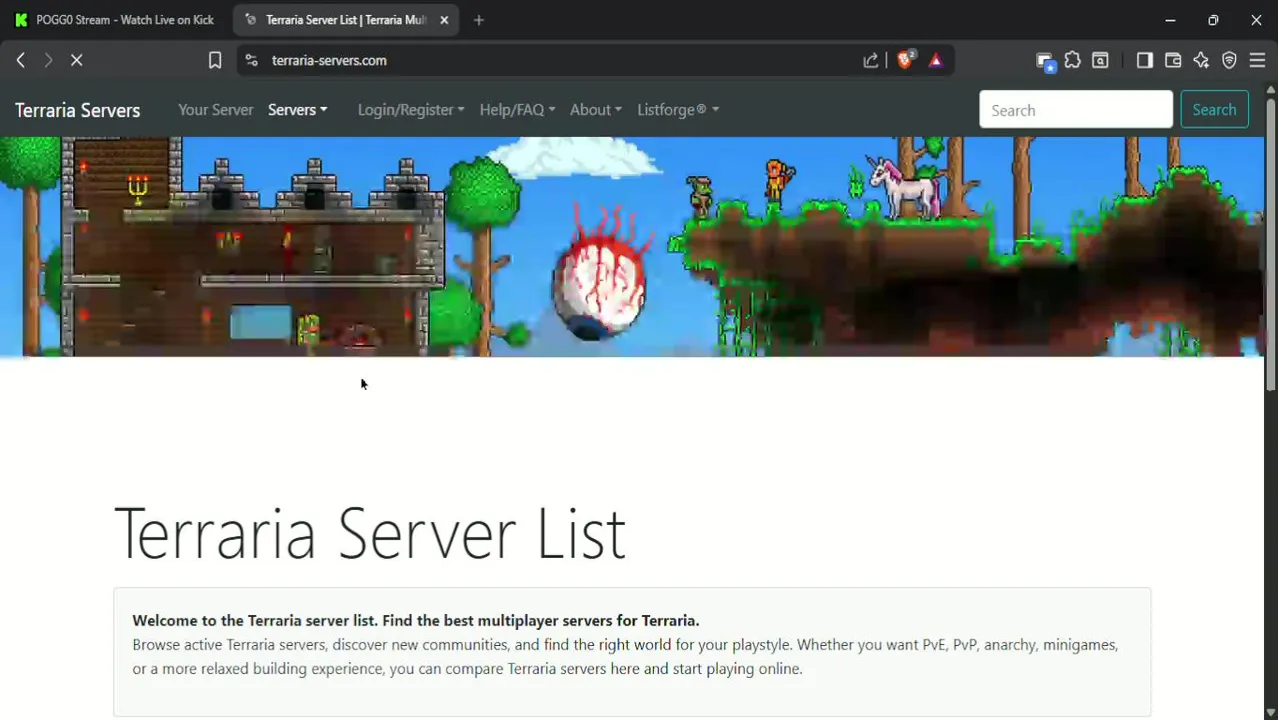Focus the site Search input field
The height and width of the screenshot is (720, 1278).
[1075, 110]
